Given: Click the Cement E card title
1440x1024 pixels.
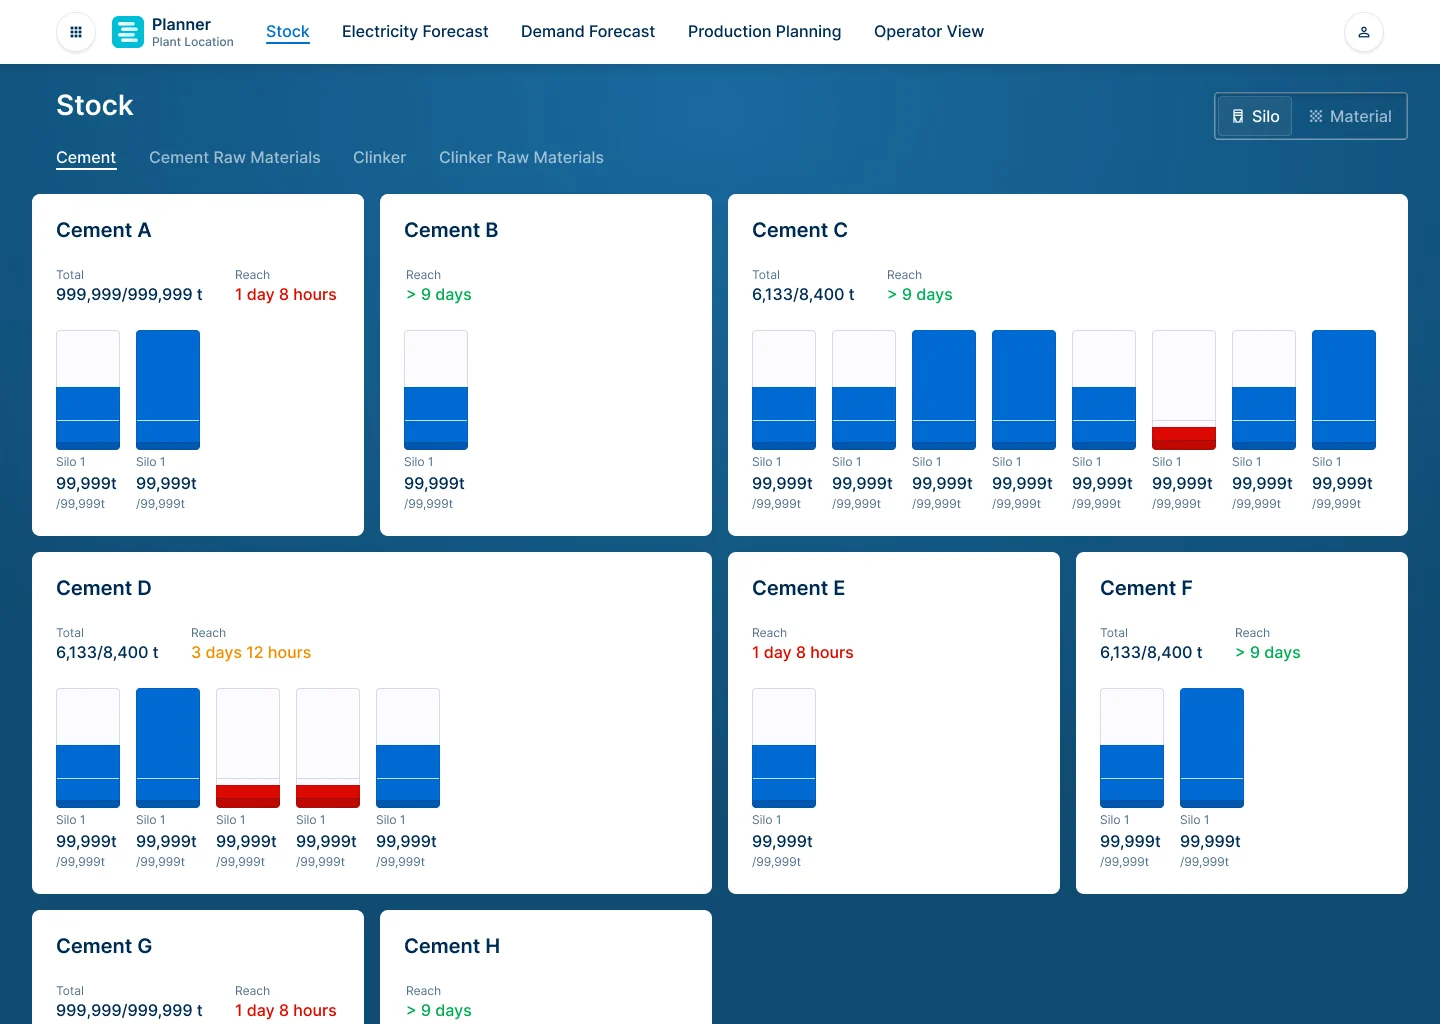Looking at the screenshot, I should point(799,588).
